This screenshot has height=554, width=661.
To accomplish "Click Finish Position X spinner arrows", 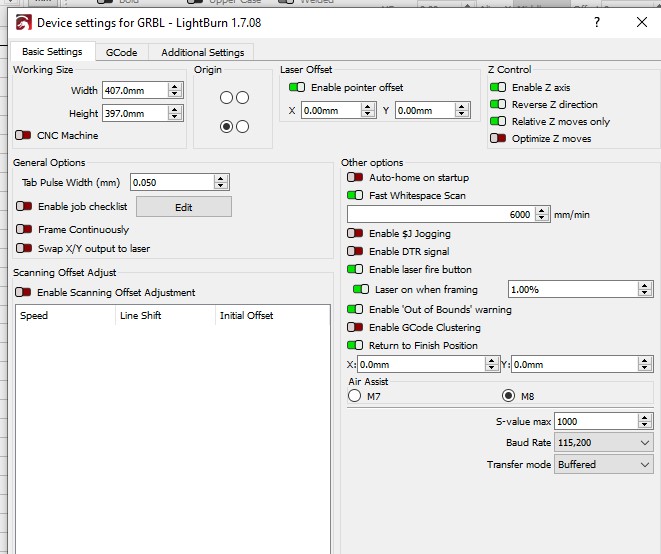I will coord(492,364).
